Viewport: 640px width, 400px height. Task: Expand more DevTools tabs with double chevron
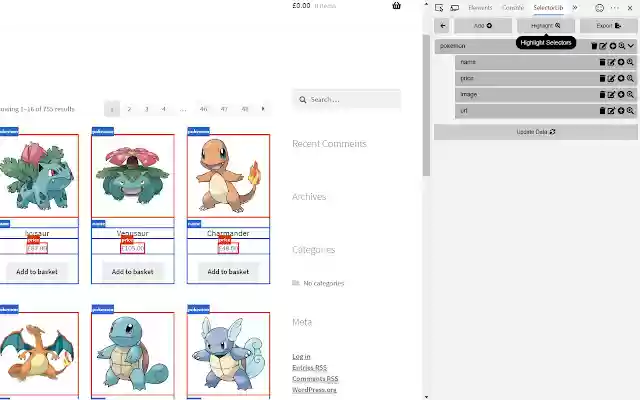pyautogui.click(x=575, y=8)
